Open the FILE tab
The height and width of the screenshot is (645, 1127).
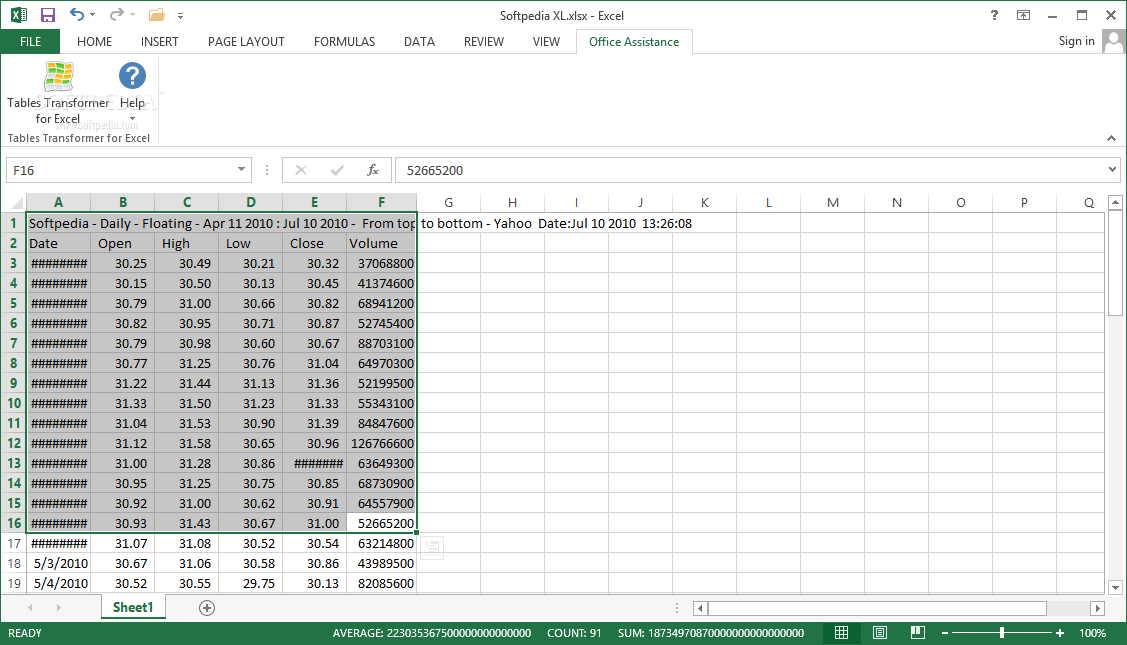click(x=30, y=42)
